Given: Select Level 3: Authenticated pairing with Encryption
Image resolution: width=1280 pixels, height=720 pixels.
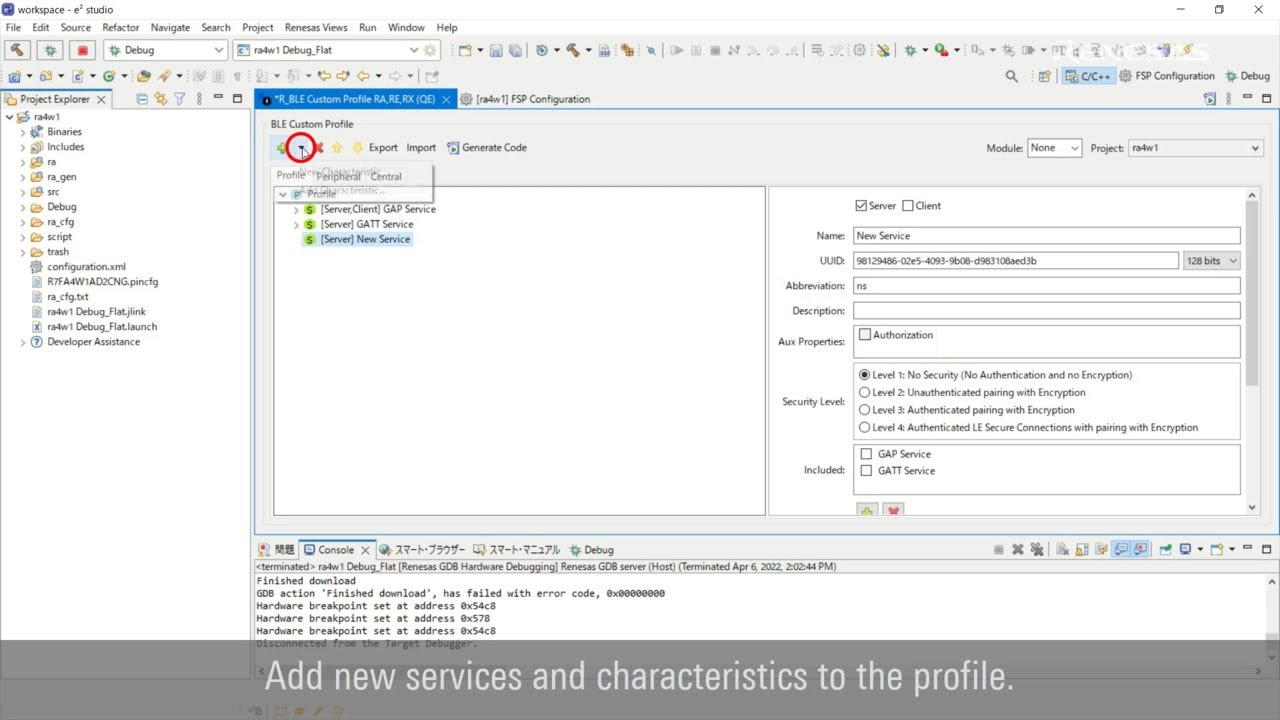Looking at the screenshot, I should (x=865, y=410).
